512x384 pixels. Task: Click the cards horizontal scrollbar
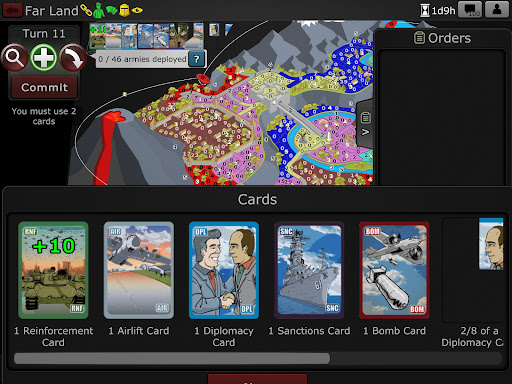pyautogui.click(x=172, y=358)
